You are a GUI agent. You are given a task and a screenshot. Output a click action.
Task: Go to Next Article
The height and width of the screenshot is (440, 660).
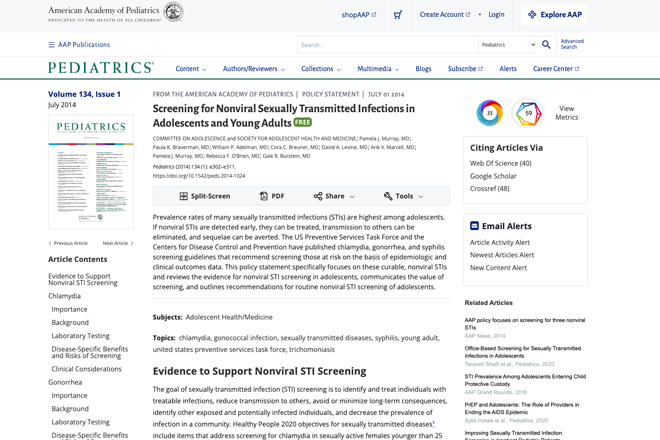pyautogui.click(x=118, y=243)
